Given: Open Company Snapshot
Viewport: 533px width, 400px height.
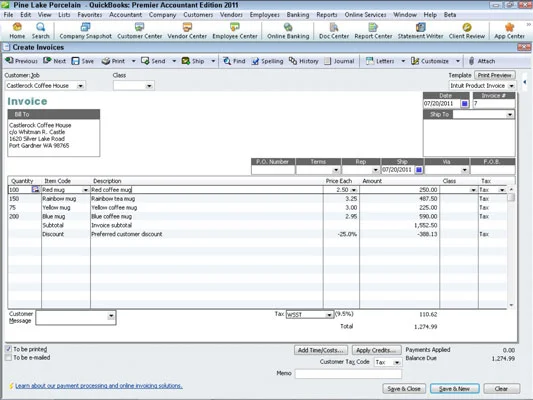Looking at the screenshot, I should coord(85,31).
